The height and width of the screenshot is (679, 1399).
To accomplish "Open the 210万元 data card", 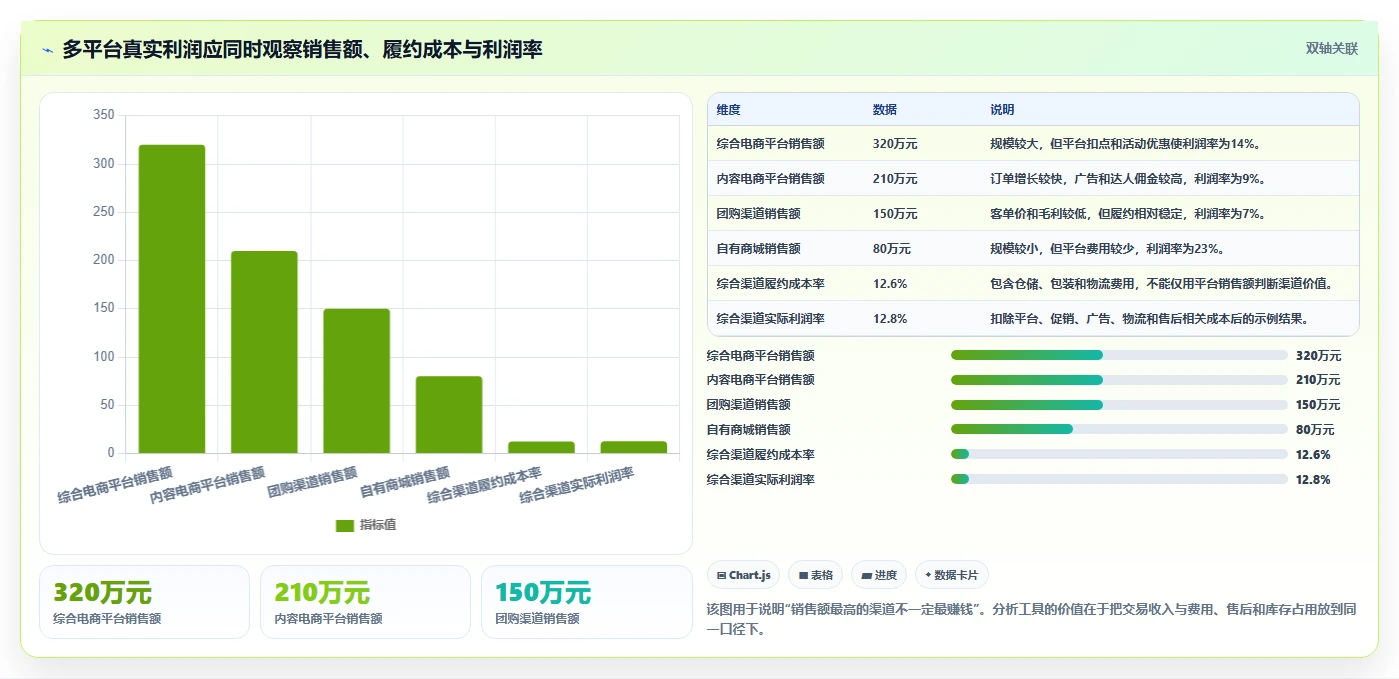I will click(365, 602).
